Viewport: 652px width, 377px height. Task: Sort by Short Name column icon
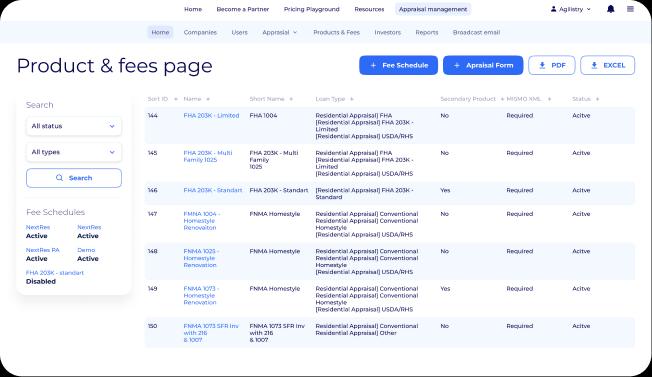click(x=291, y=99)
